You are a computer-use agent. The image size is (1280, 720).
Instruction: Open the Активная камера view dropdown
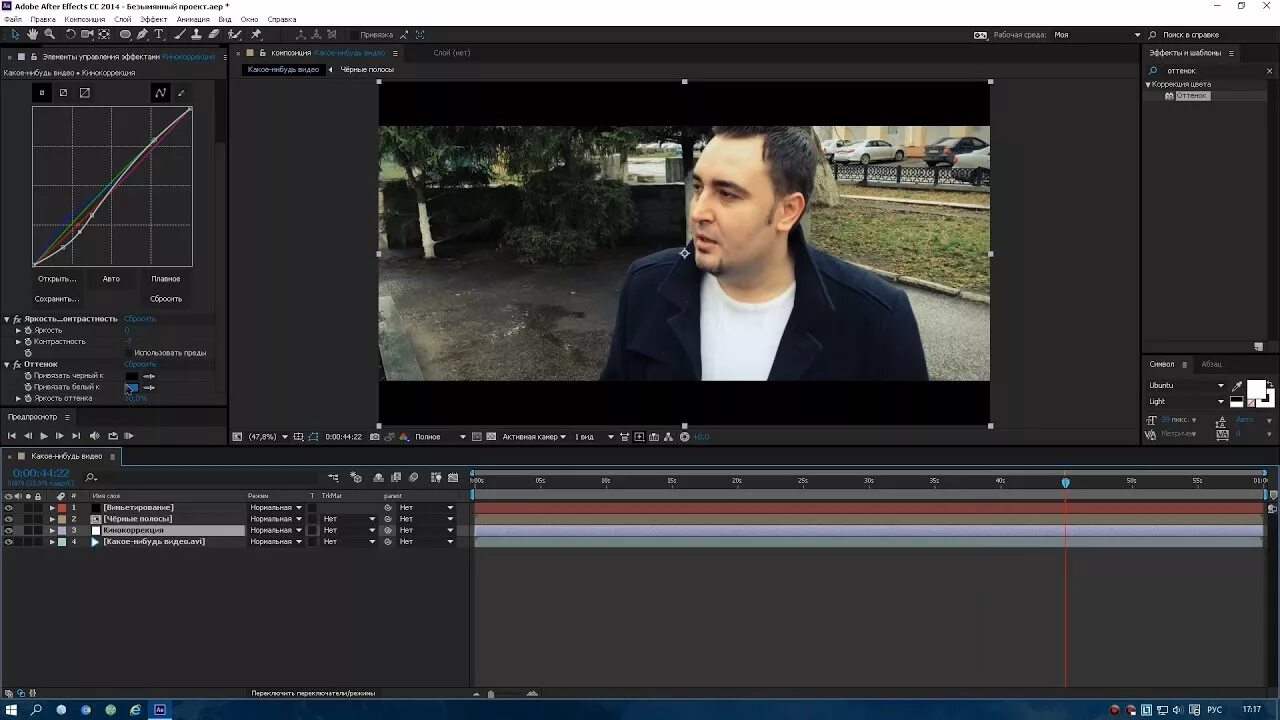[x=534, y=437]
